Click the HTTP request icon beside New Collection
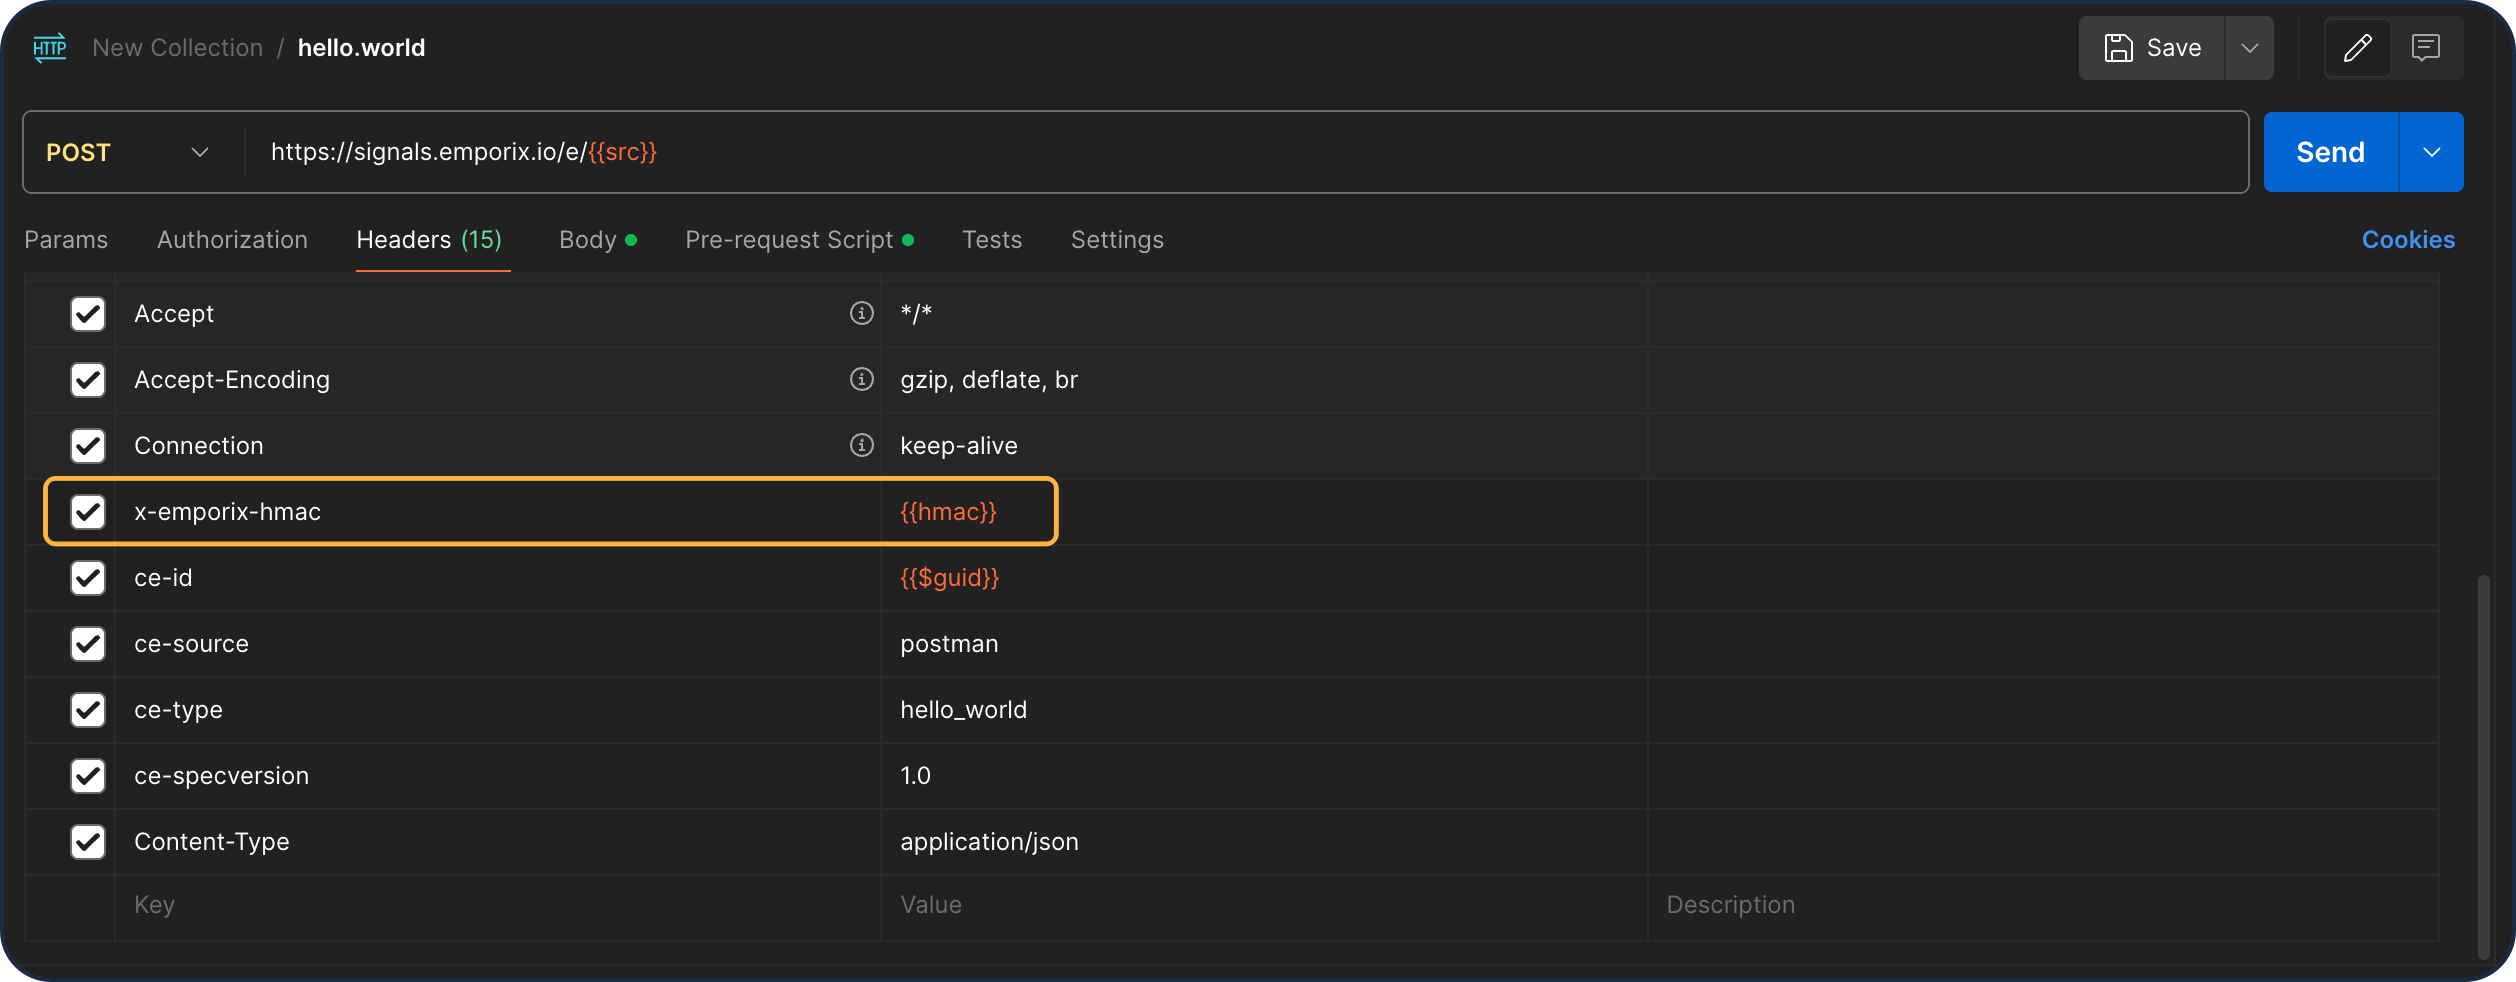Screen dimensions: 2516x982 tap(50, 47)
